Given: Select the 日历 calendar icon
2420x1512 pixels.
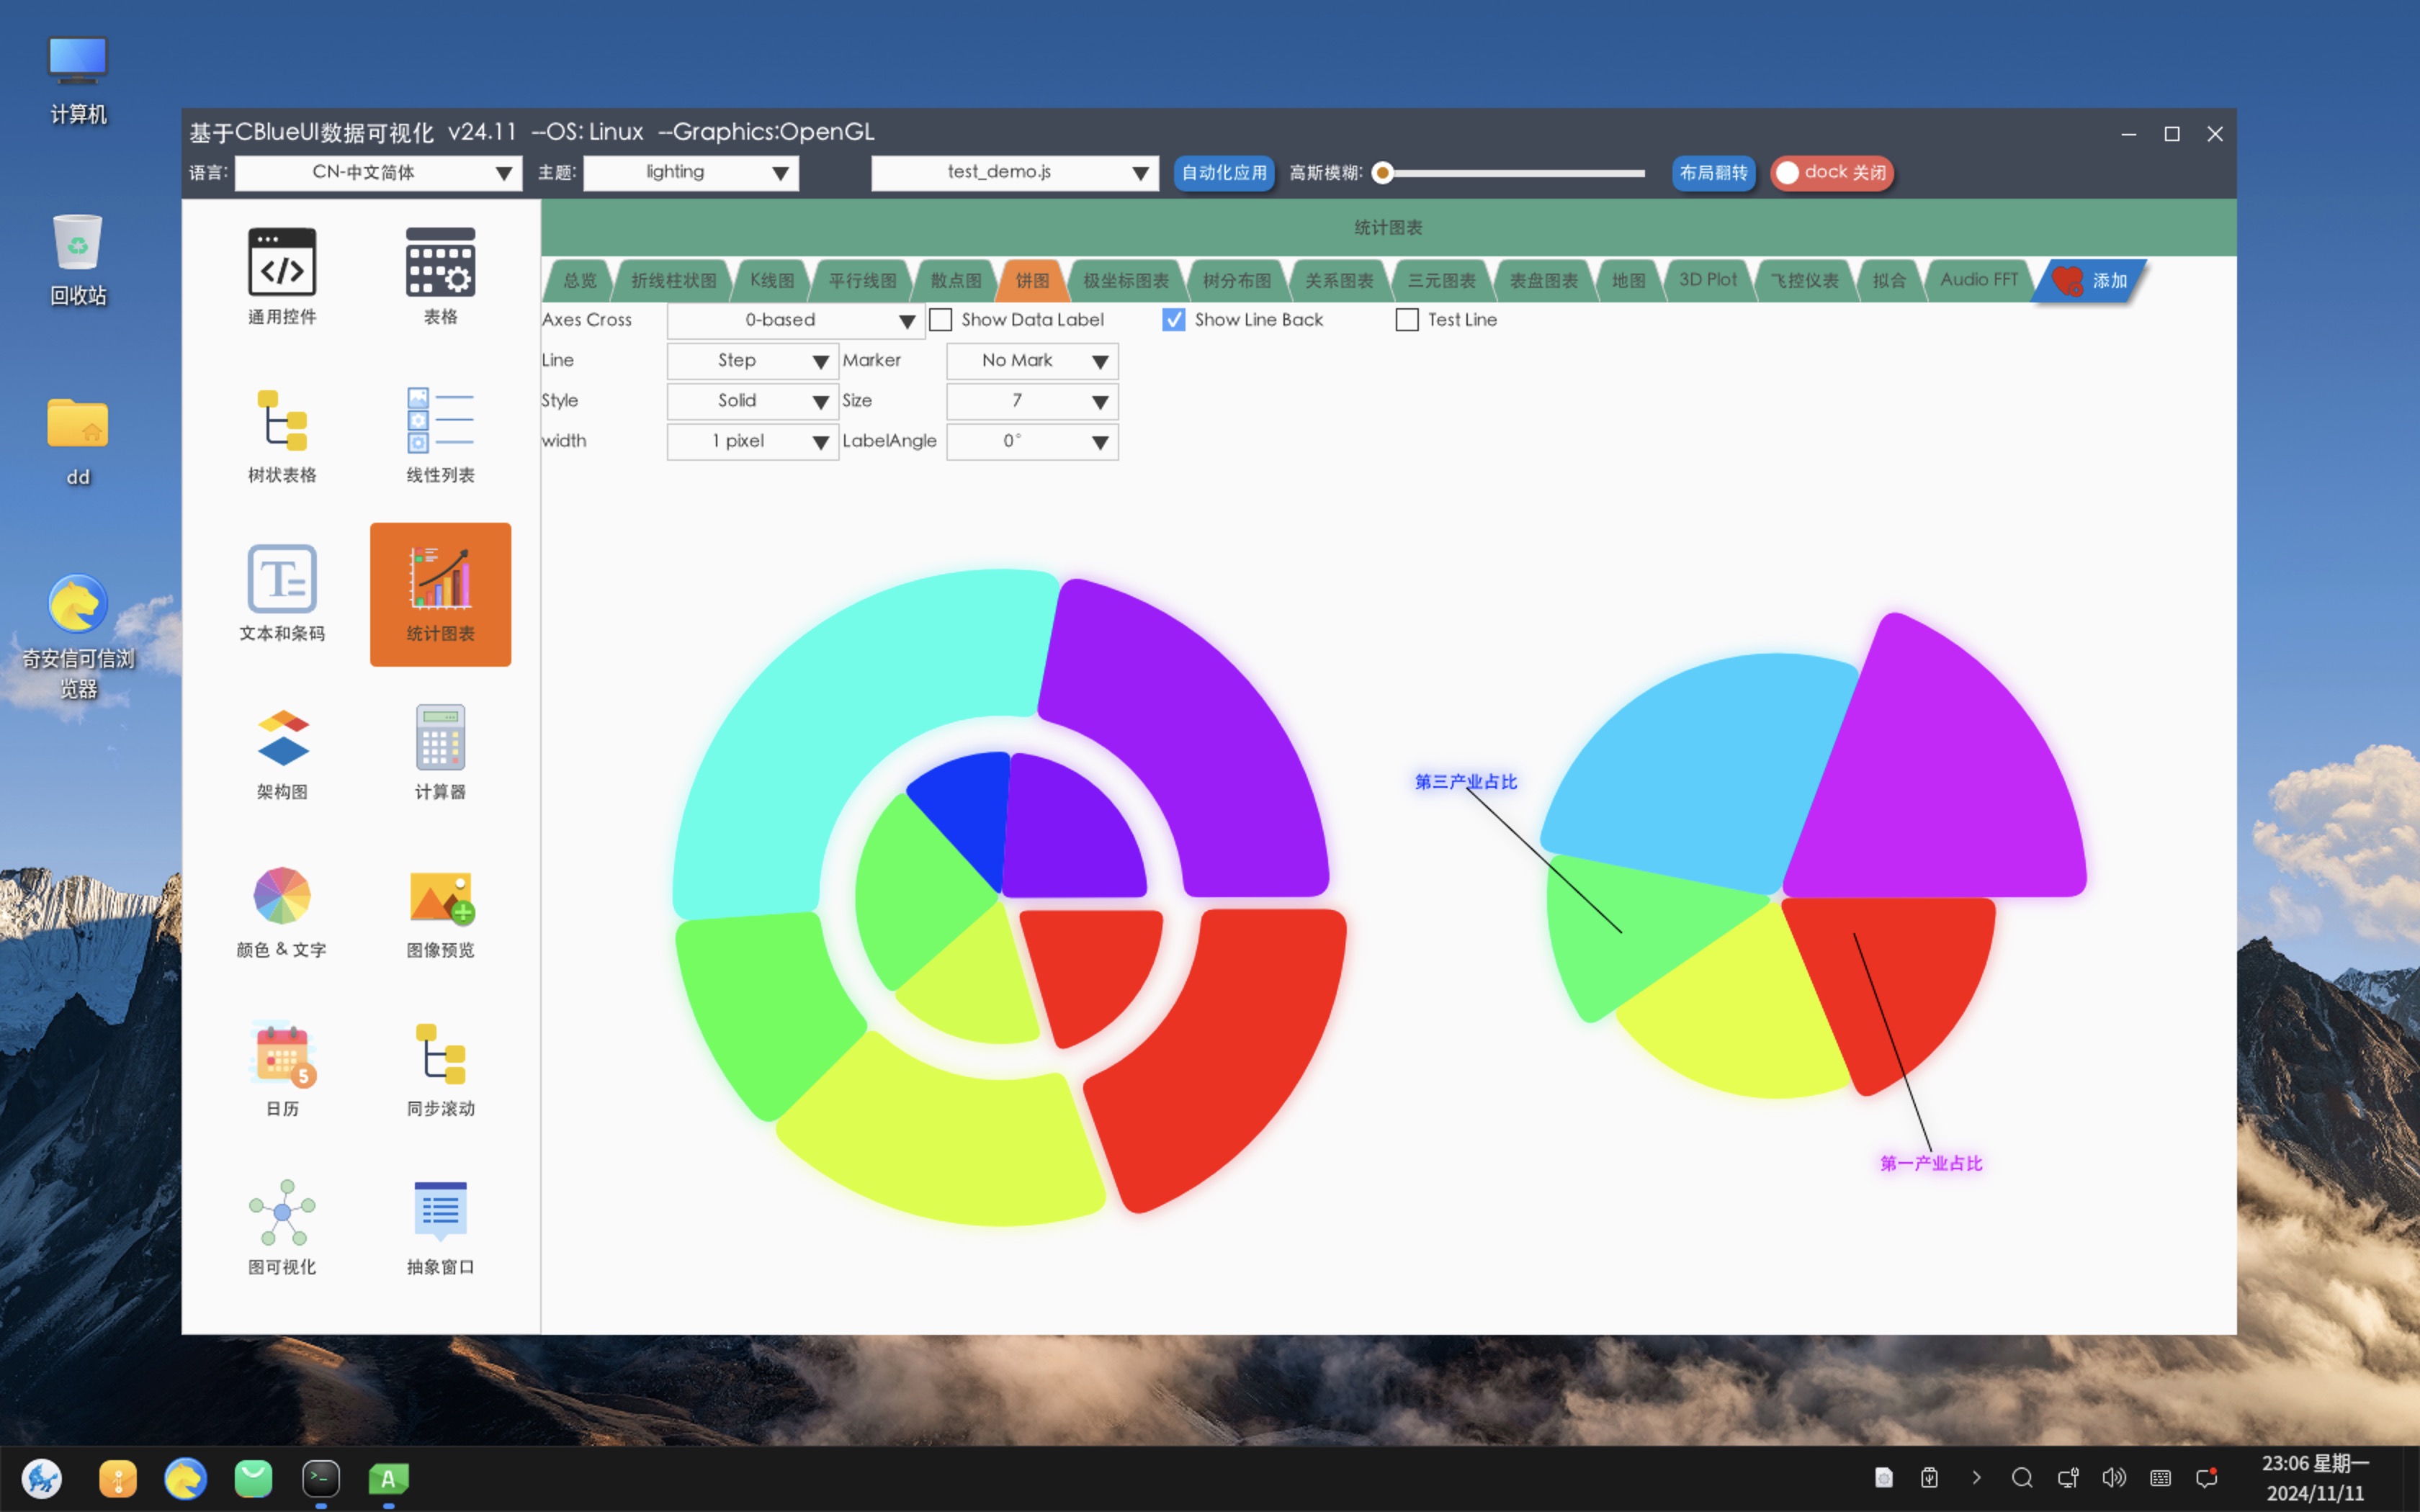Looking at the screenshot, I should coord(282,1054).
